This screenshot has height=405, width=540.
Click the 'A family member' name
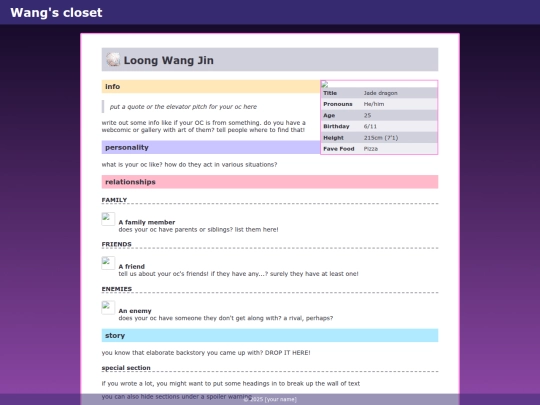point(147,222)
